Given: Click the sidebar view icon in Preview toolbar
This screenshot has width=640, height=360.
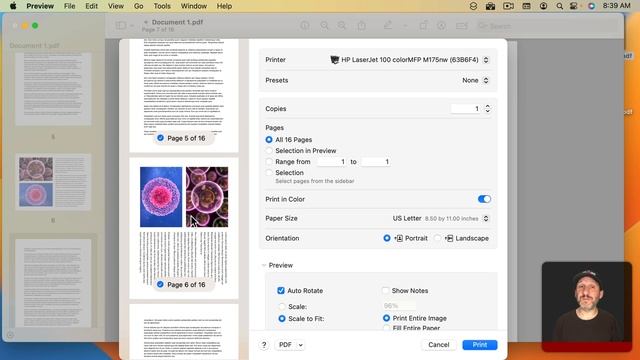Looking at the screenshot, I should [x=120, y=26].
